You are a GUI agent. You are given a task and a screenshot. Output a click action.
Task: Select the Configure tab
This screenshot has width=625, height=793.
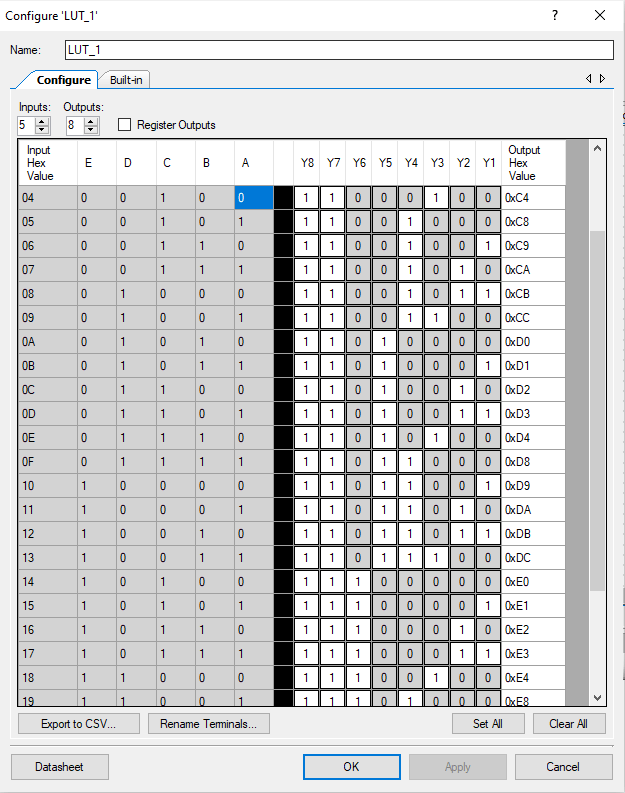pos(63,80)
